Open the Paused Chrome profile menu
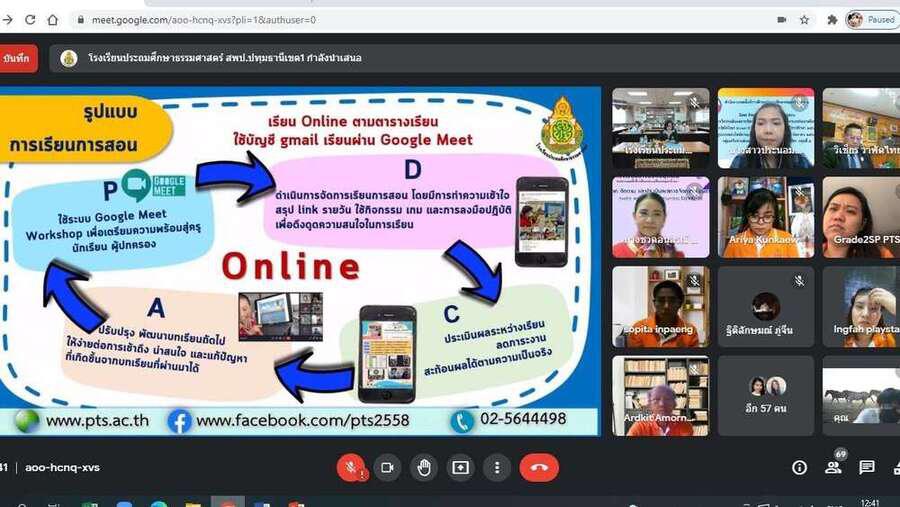This screenshot has width=900, height=507. coord(871,19)
